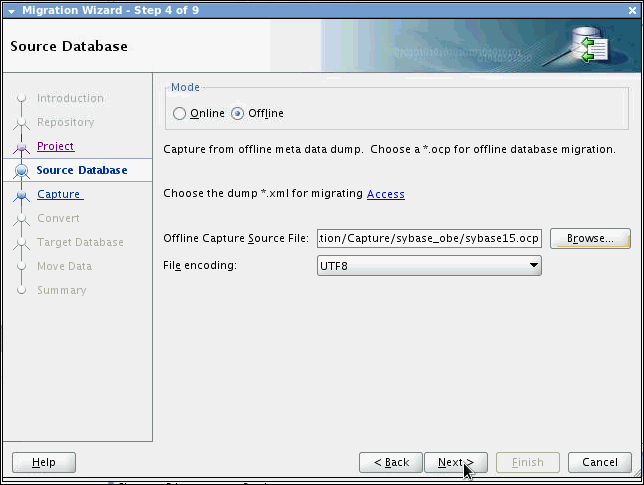The image size is (644, 485).
Task: Click the database migration header icon
Action: tap(590, 45)
